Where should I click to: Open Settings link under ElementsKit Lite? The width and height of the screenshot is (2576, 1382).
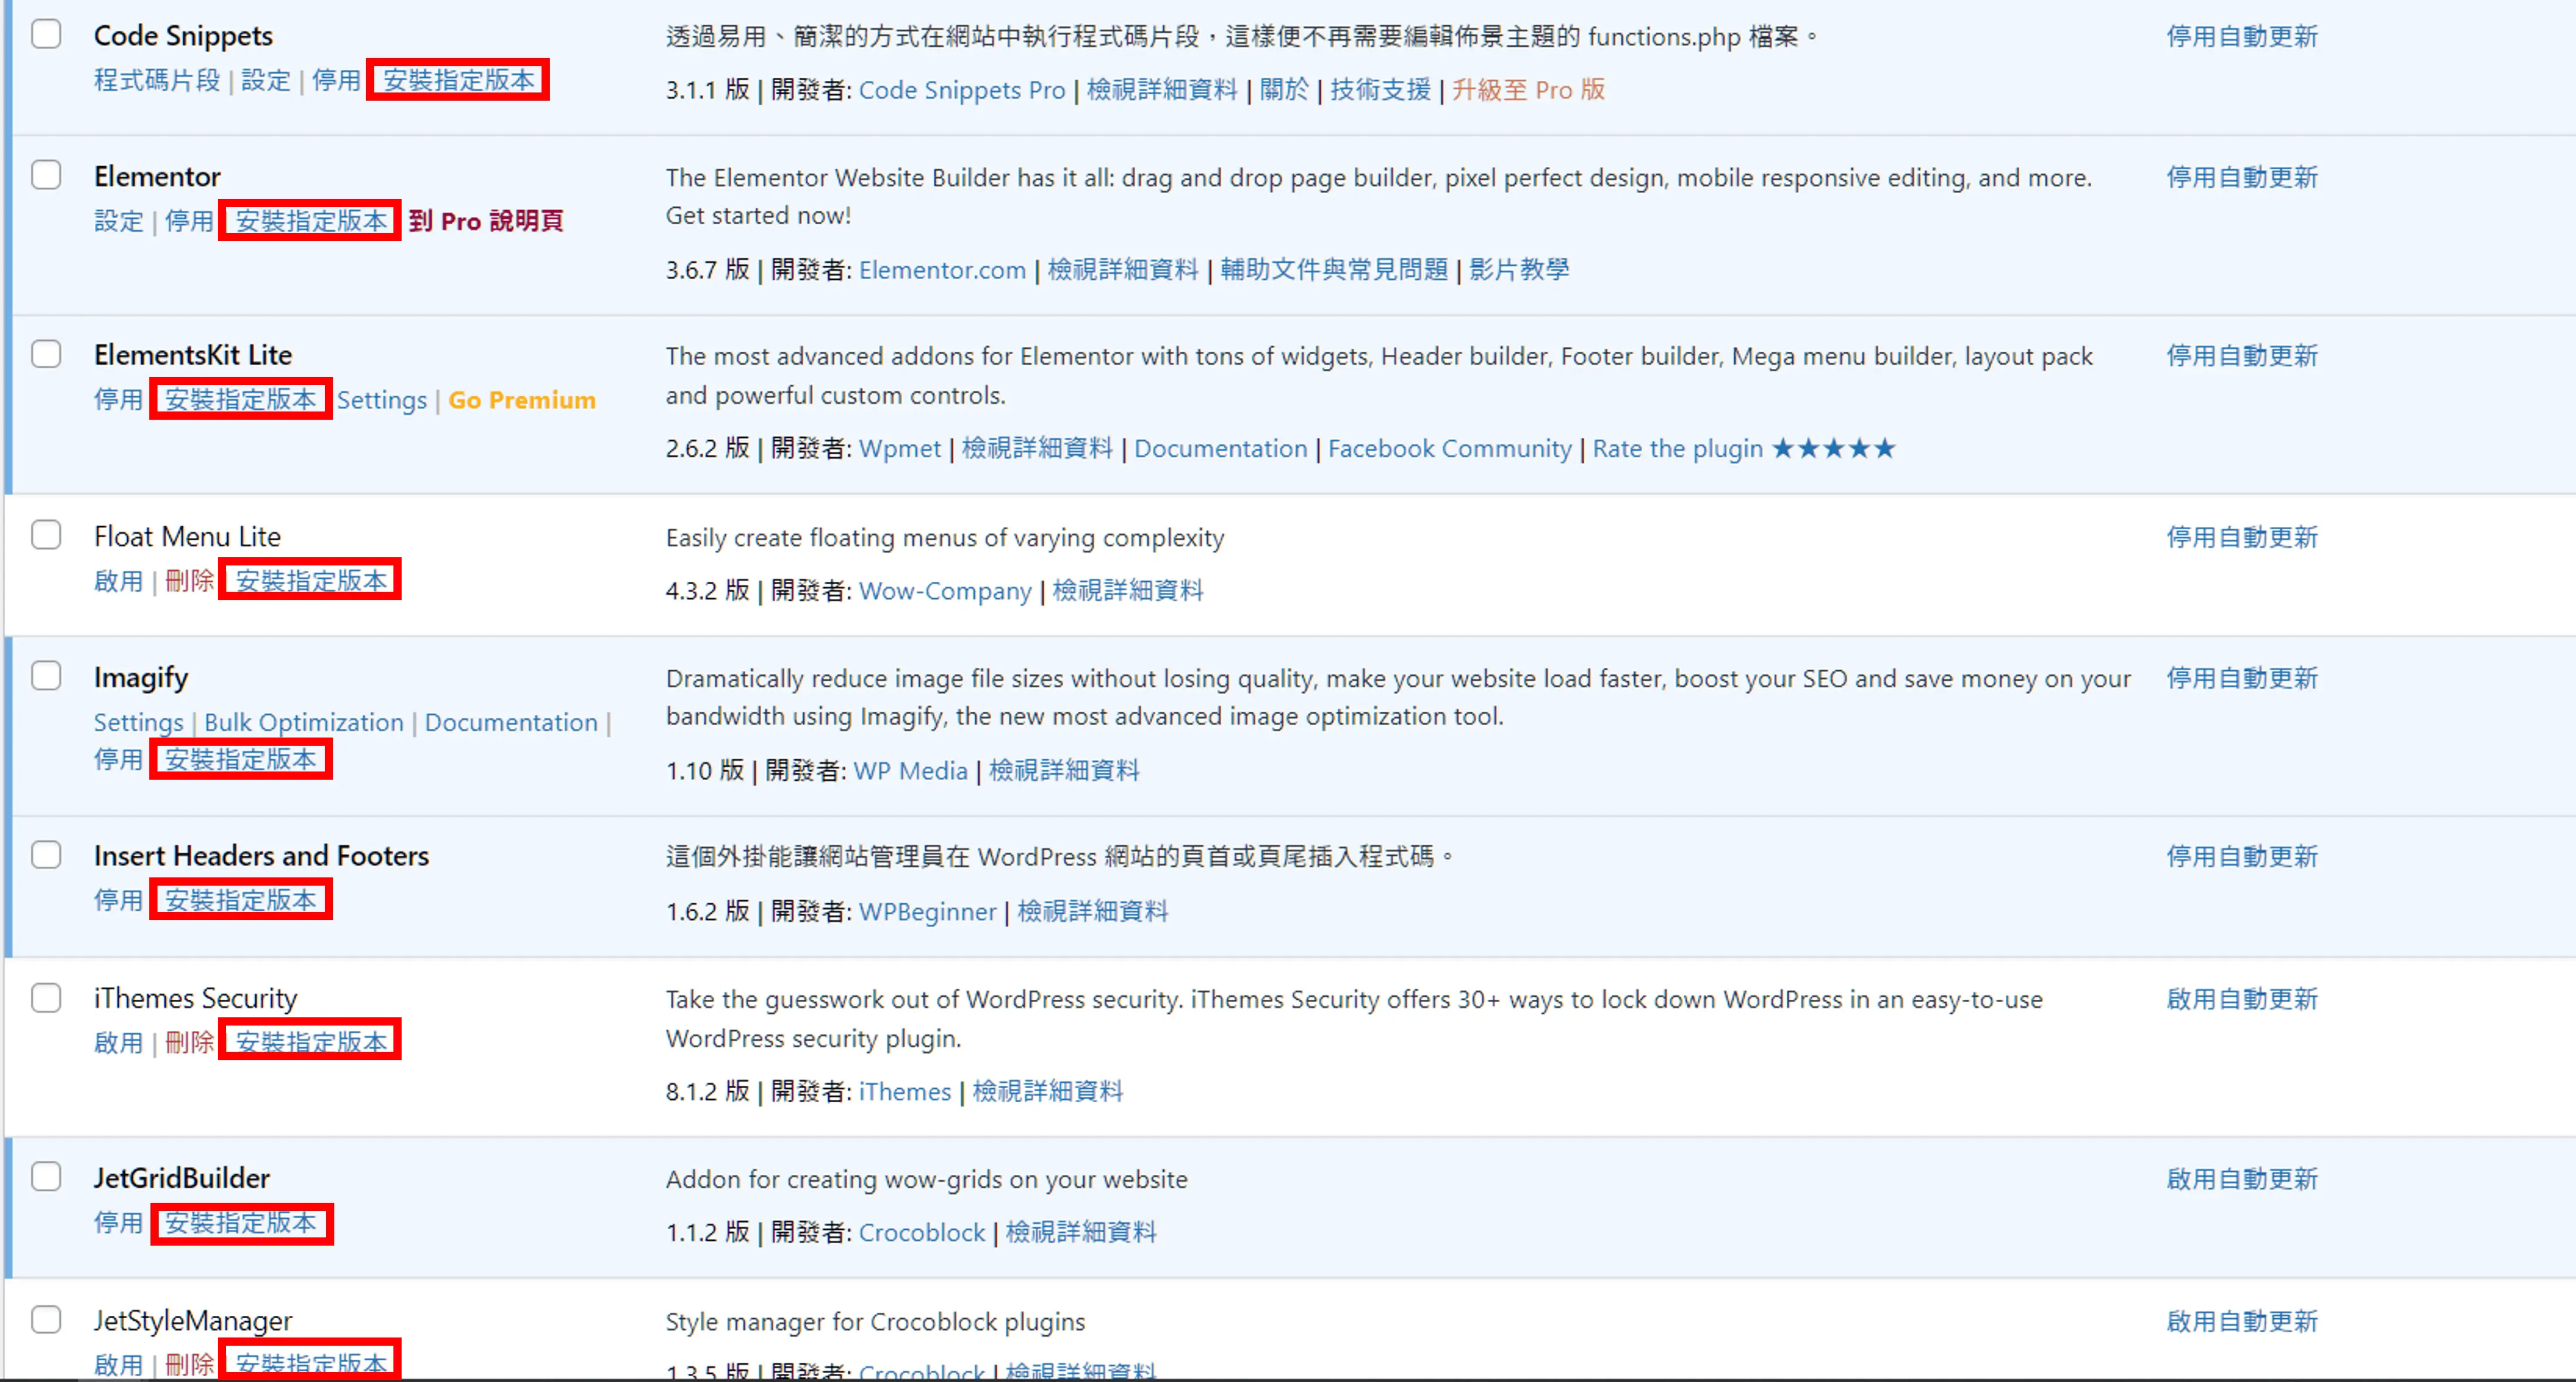point(381,400)
